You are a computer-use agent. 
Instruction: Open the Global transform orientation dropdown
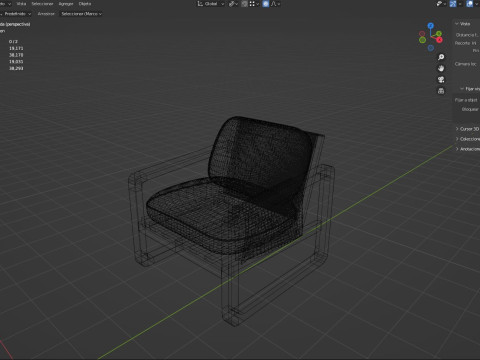[210, 4]
